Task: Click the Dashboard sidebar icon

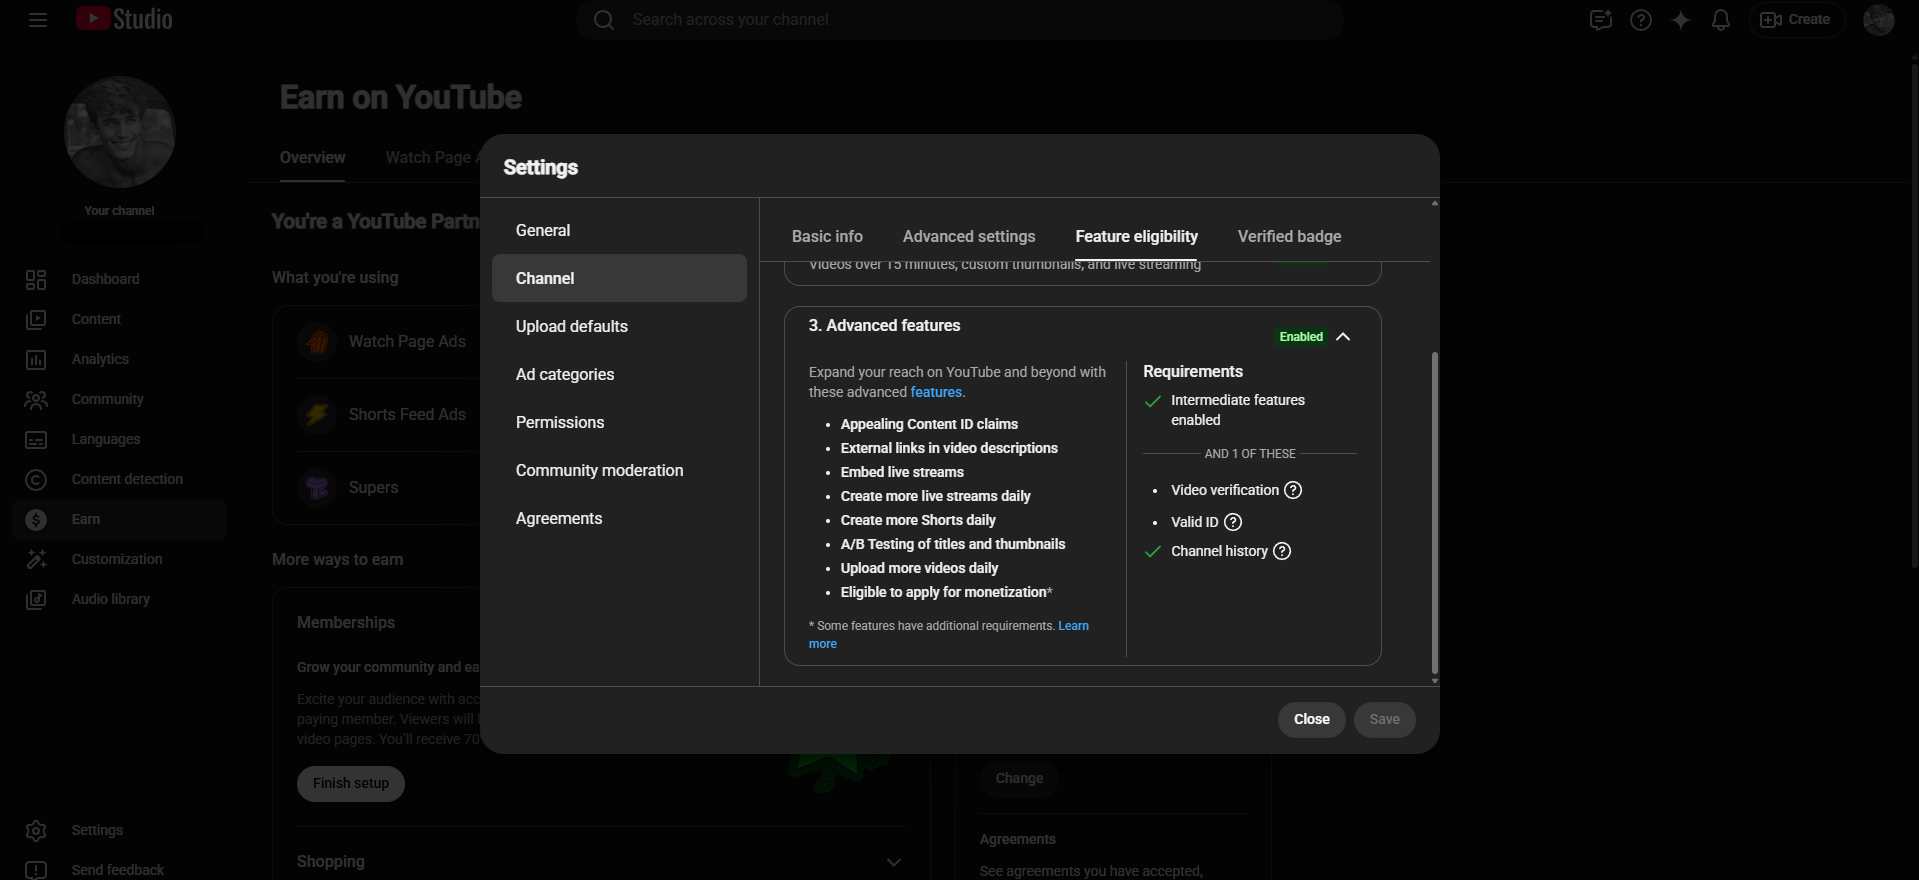Action: [x=36, y=280]
